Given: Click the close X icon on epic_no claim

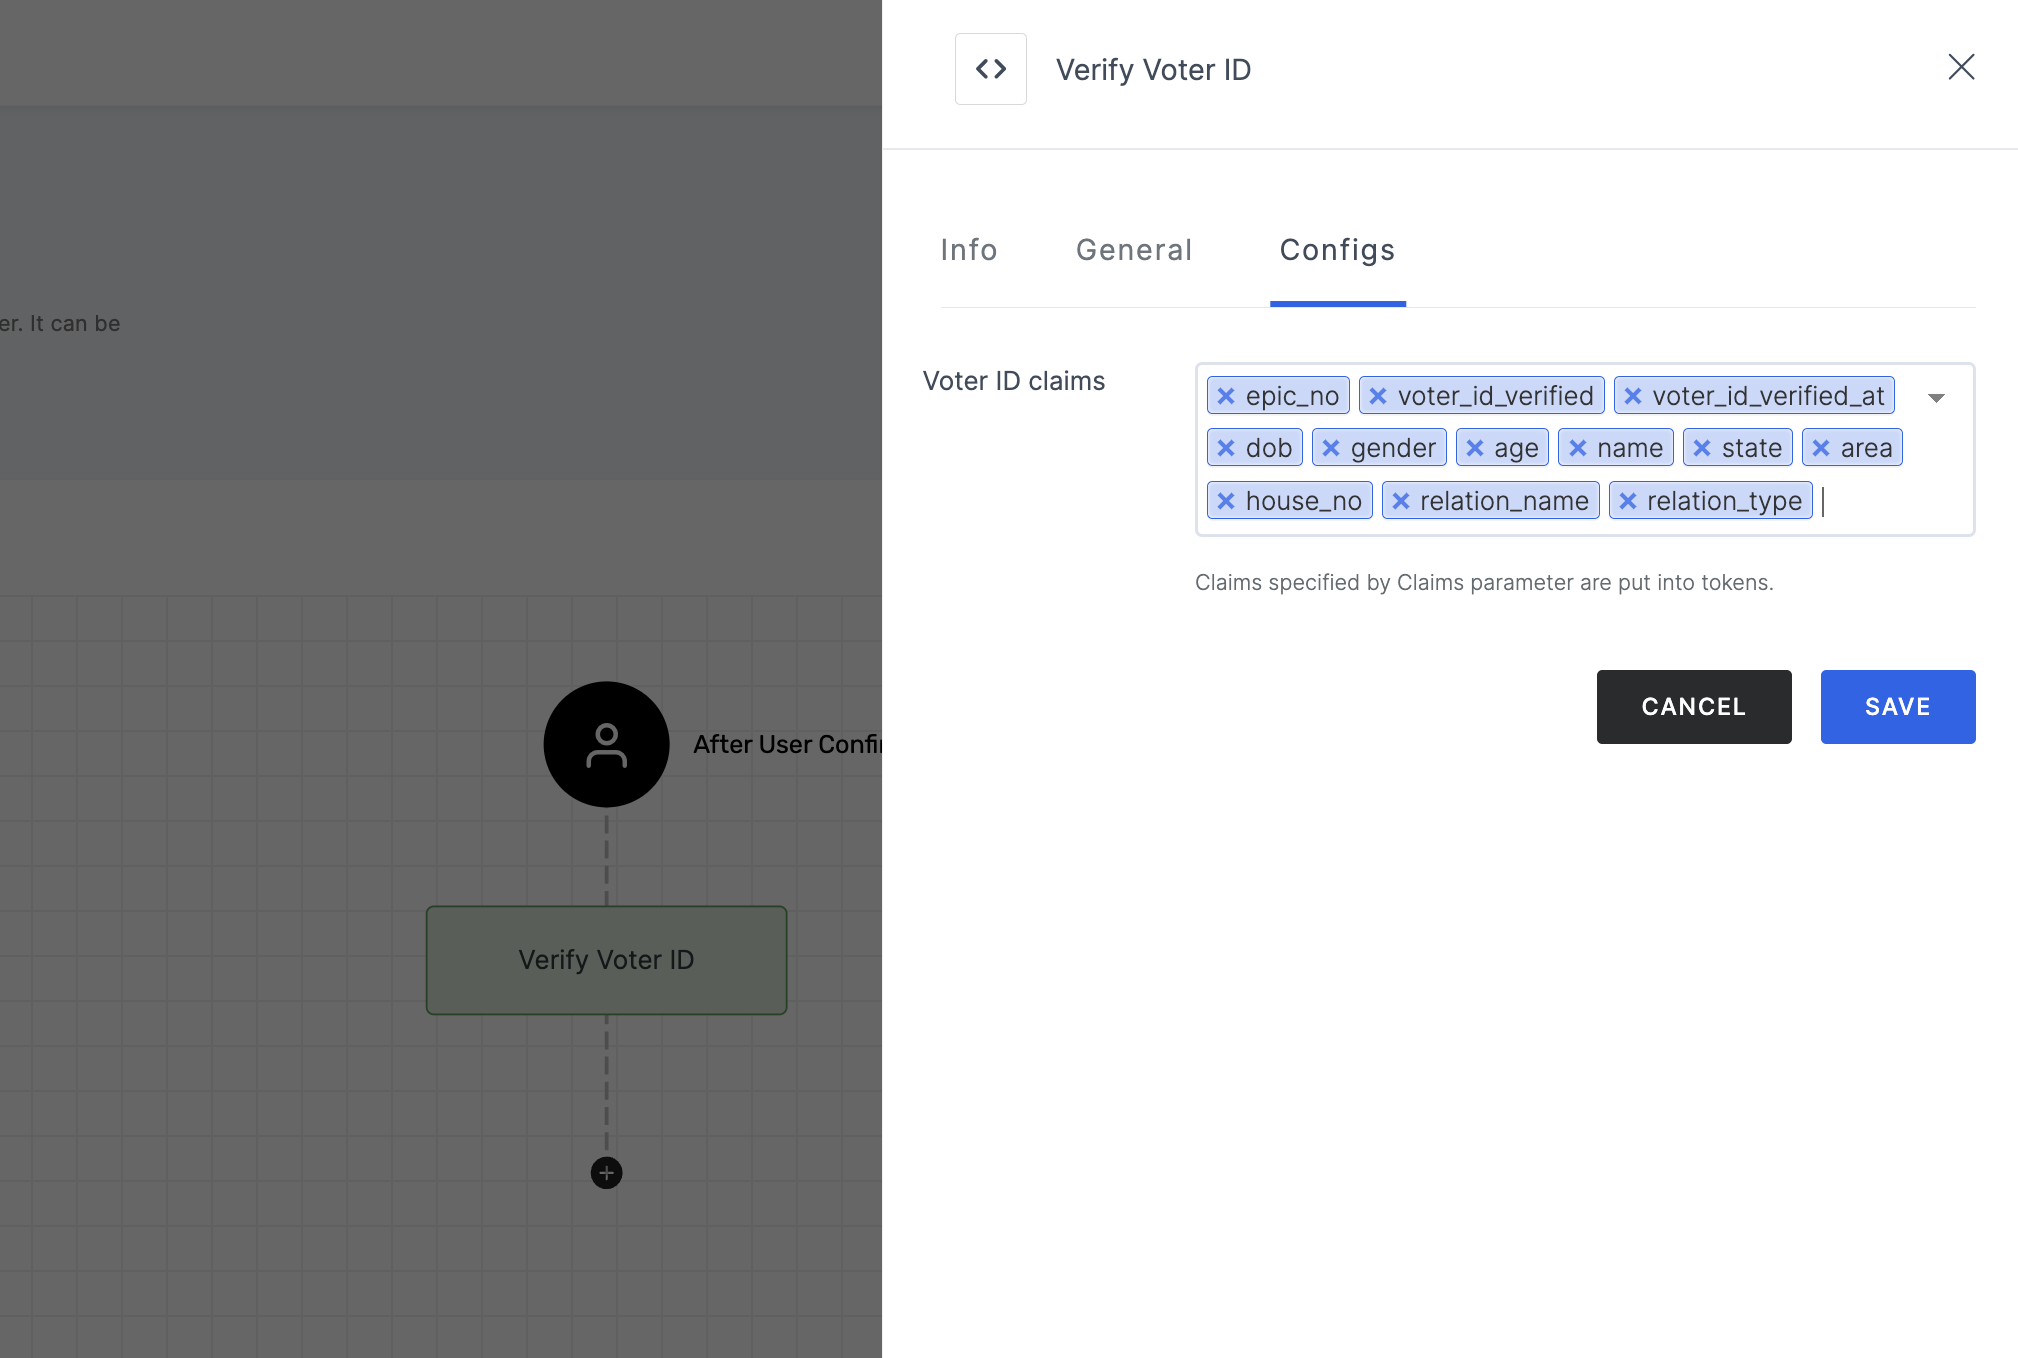Looking at the screenshot, I should (x=1226, y=396).
